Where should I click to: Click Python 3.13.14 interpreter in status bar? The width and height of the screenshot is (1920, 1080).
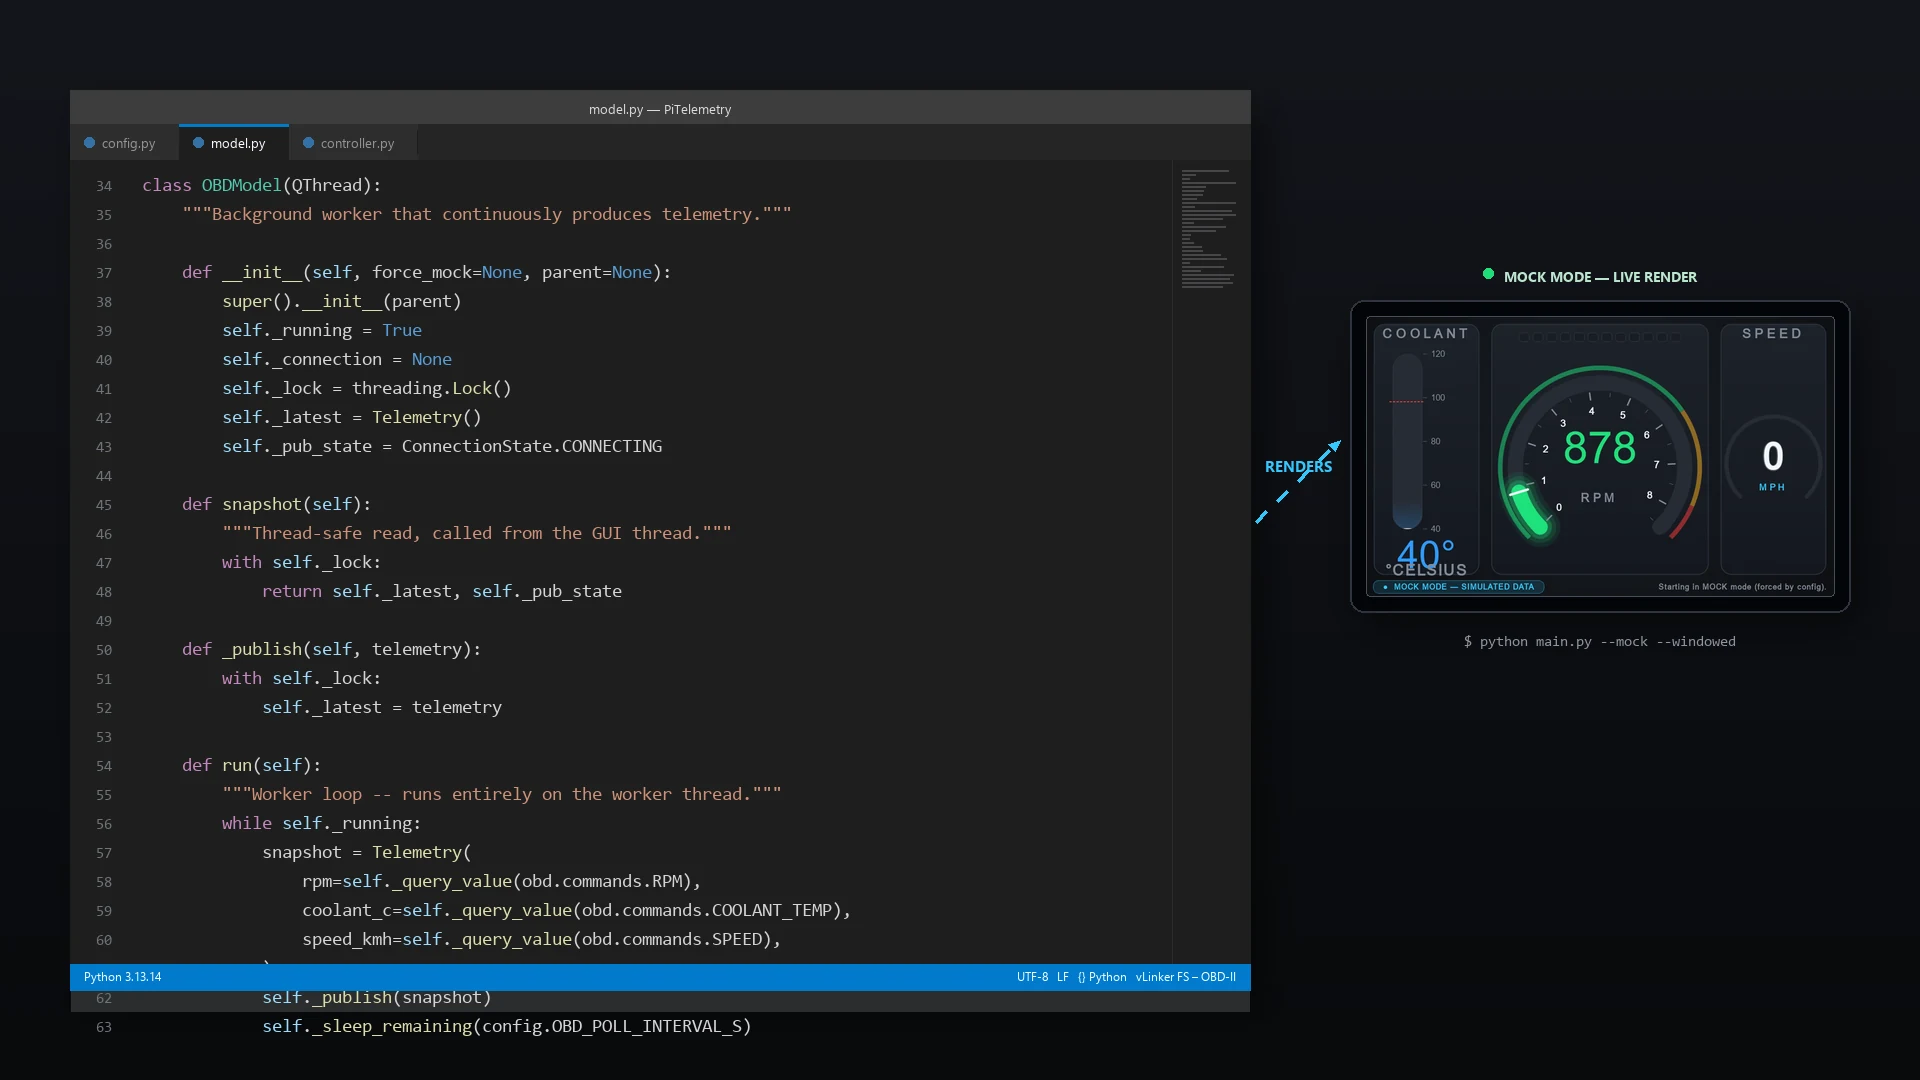123,977
